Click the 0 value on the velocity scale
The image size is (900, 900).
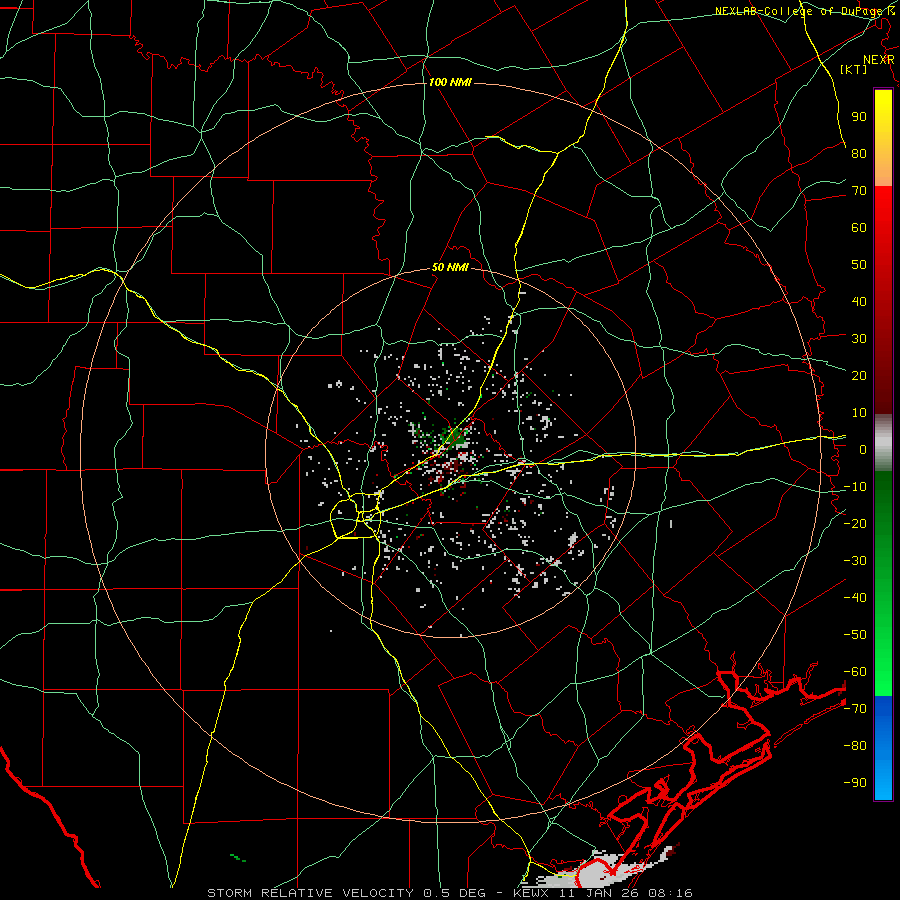click(x=863, y=449)
